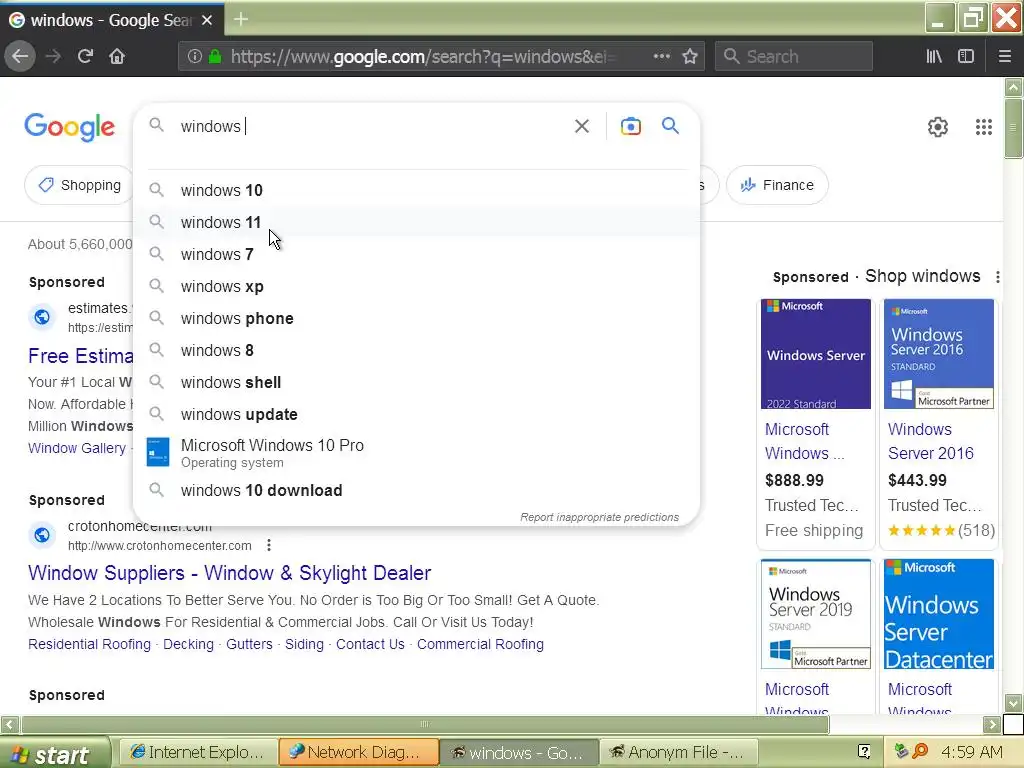Open Windows Server 2022 Standard product image

click(x=816, y=354)
